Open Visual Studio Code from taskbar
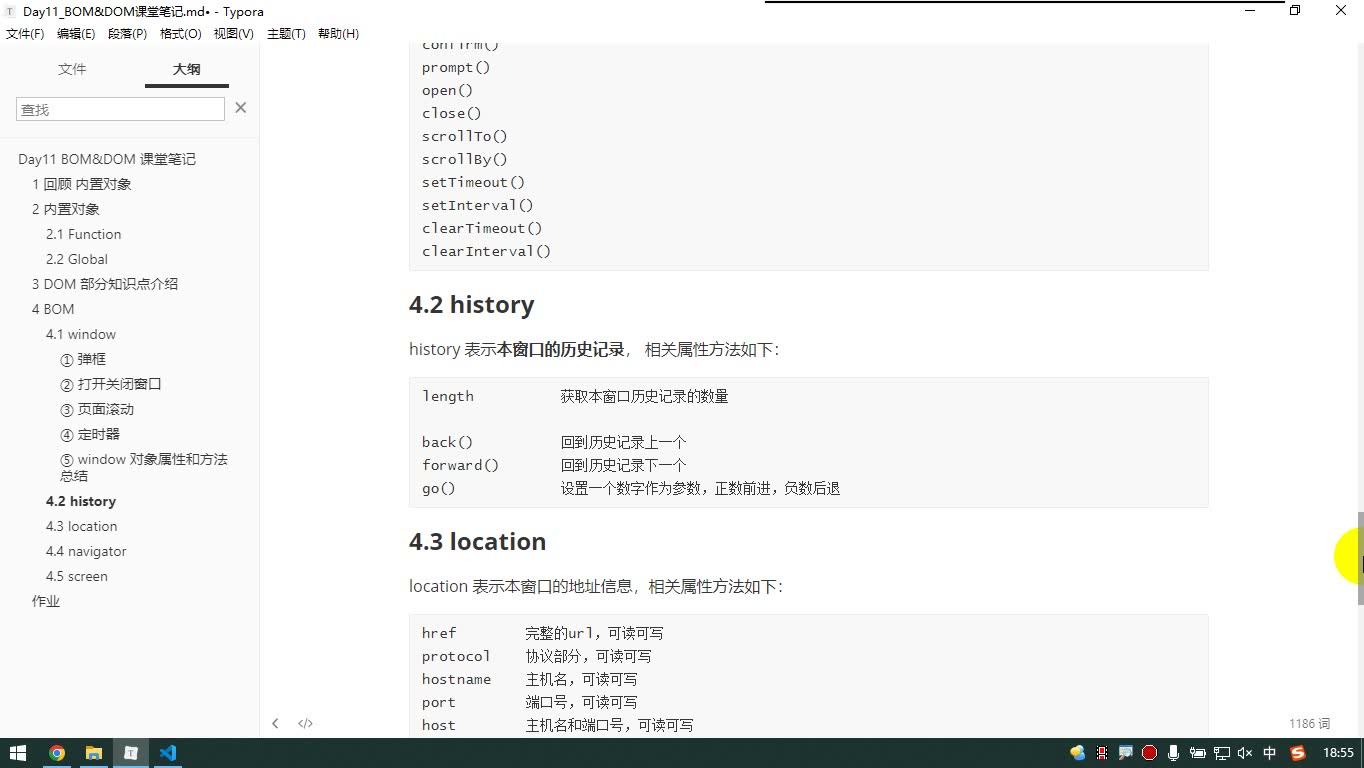Image resolution: width=1364 pixels, height=768 pixels. 168,753
